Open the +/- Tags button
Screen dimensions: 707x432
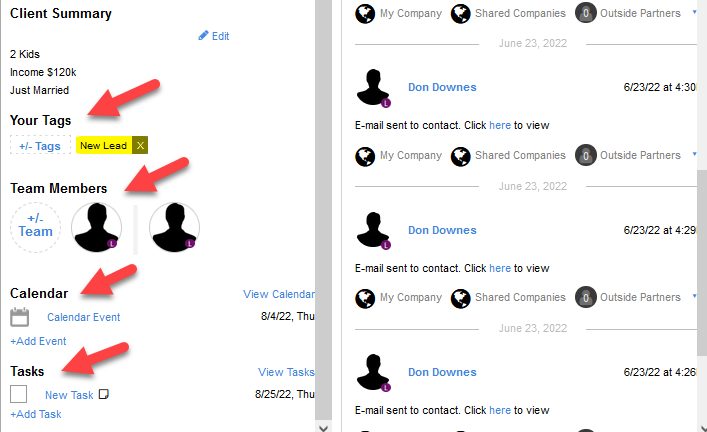click(40, 146)
